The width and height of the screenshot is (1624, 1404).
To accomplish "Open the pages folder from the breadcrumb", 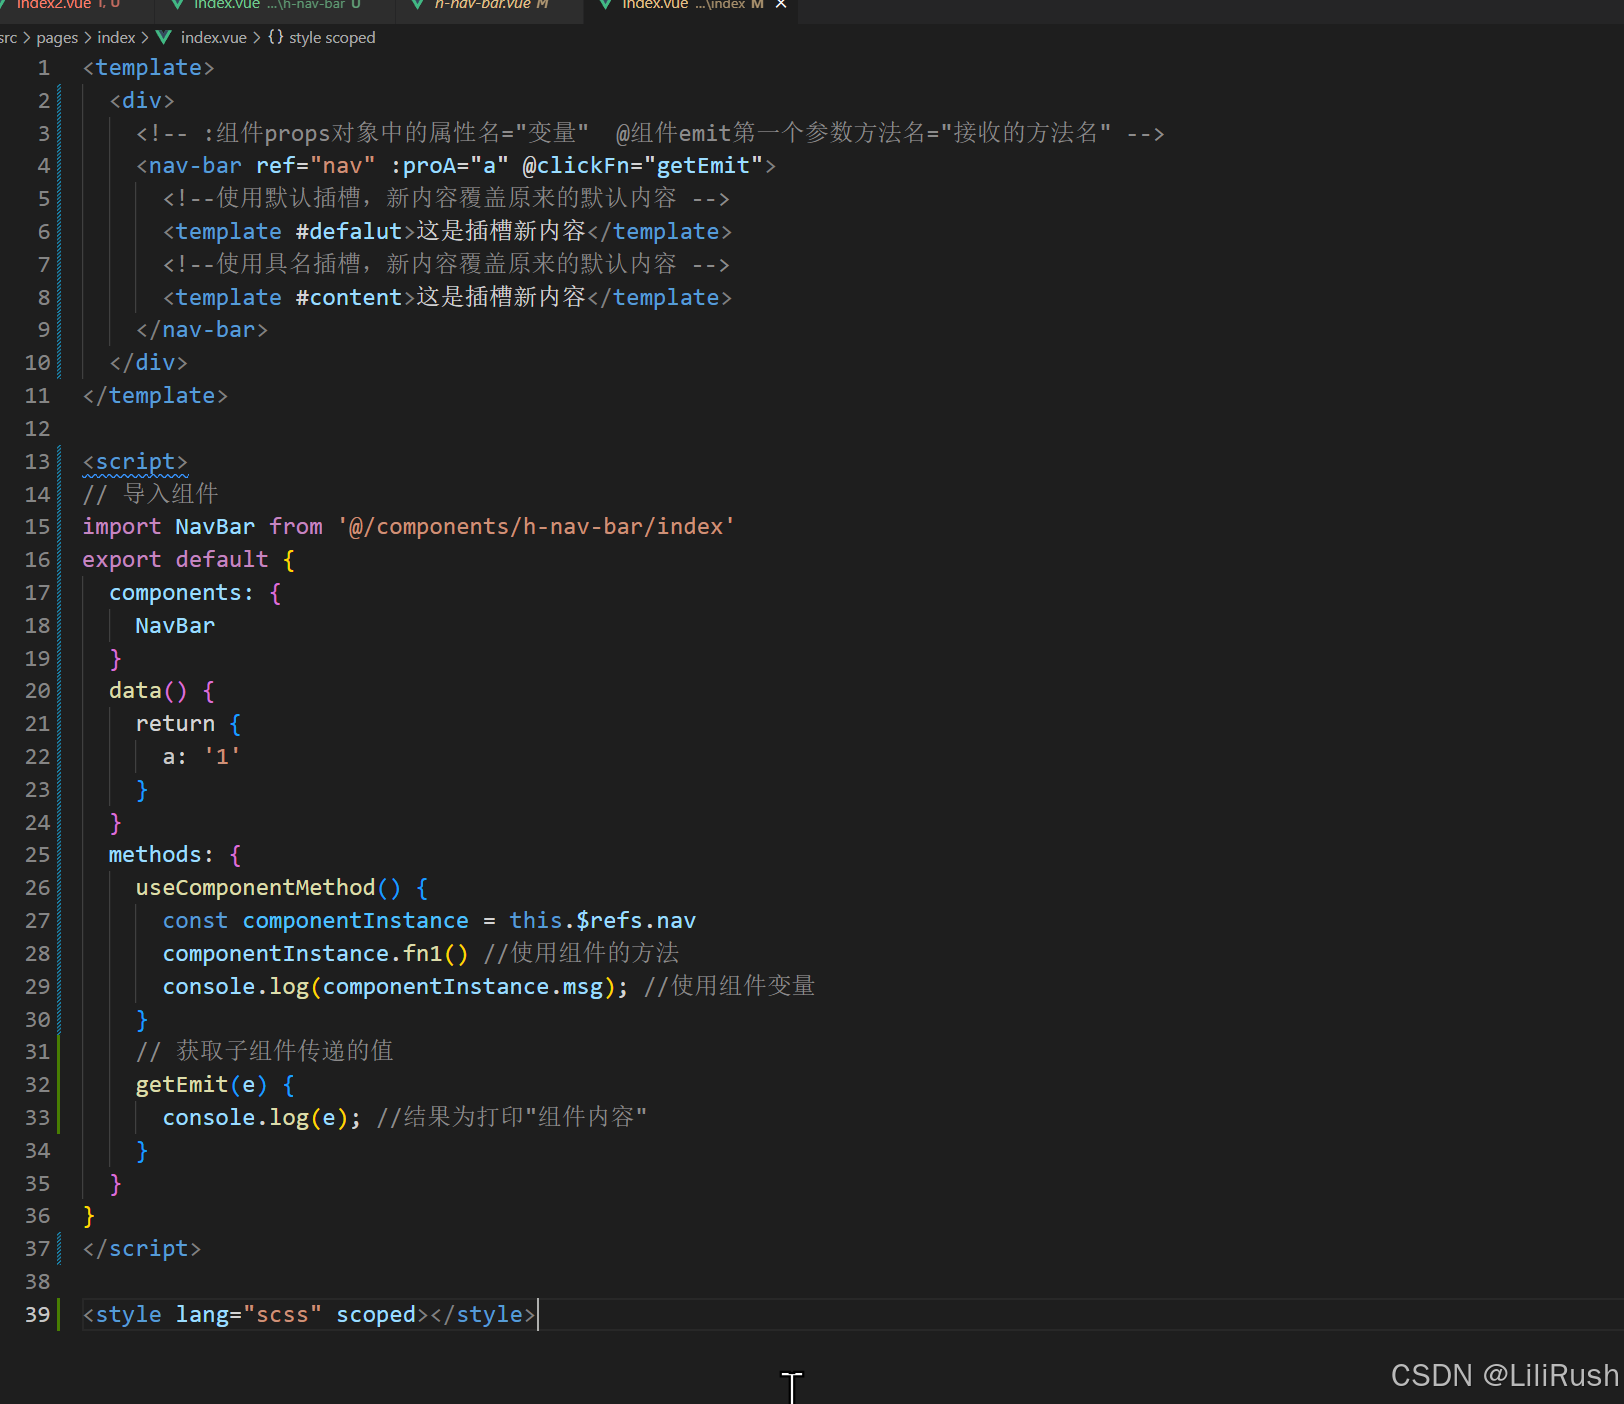I will (57, 37).
